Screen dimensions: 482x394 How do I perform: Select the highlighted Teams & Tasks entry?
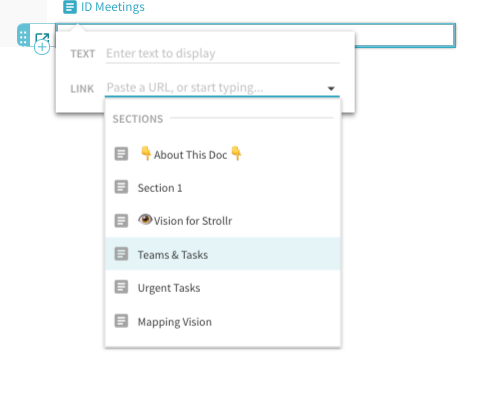coord(223,254)
